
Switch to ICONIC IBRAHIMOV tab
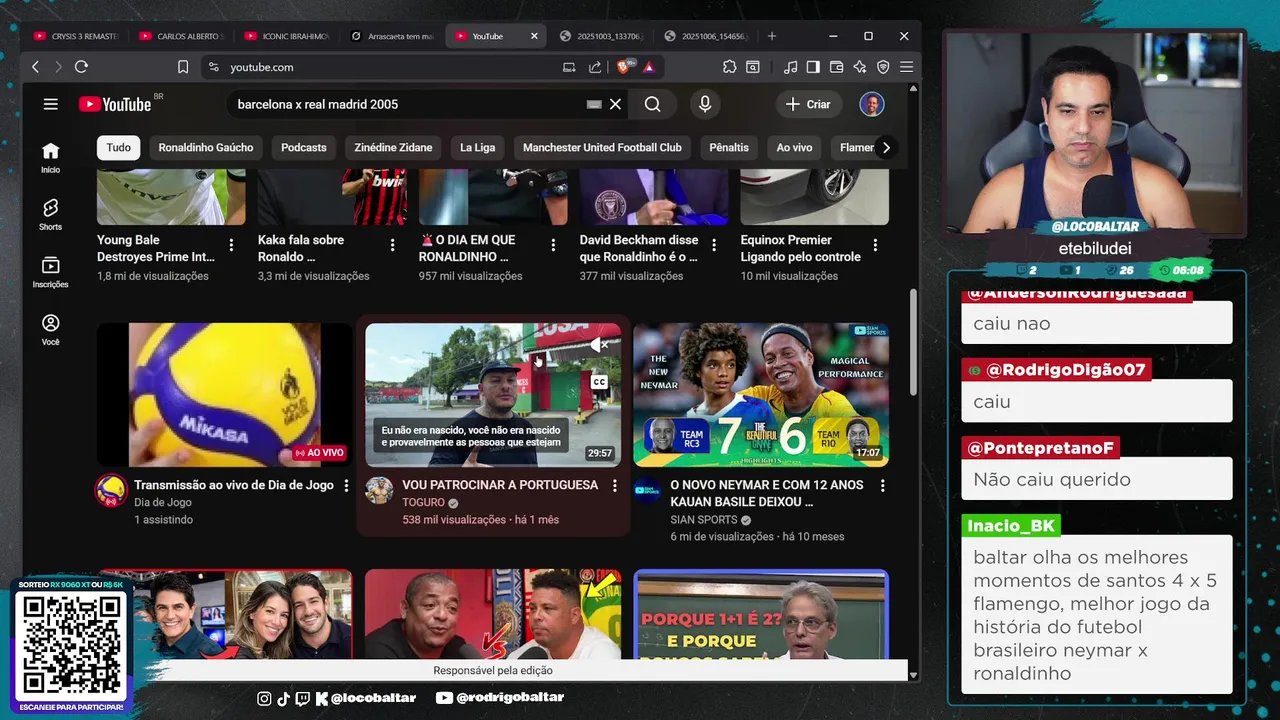(288, 36)
